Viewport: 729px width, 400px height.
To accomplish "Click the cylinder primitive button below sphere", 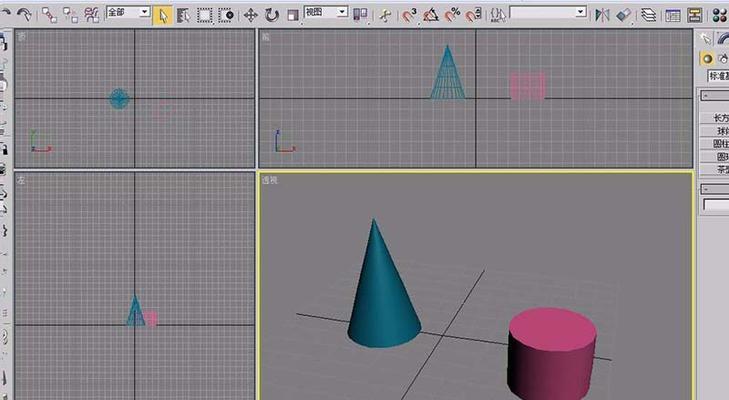I will tap(715, 144).
